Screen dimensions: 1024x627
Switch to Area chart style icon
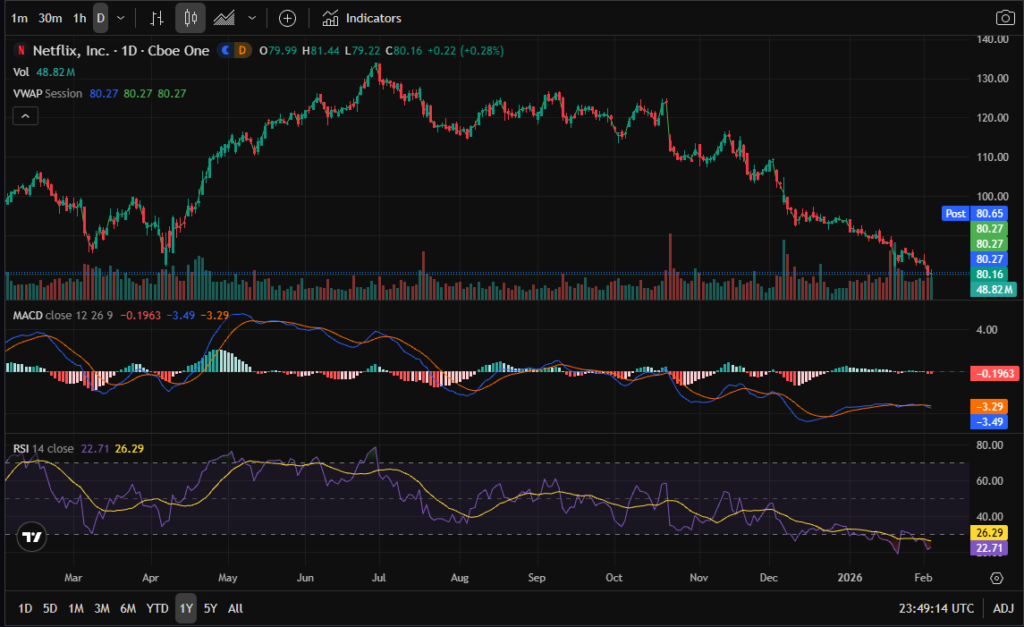pyautogui.click(x=225, y=18)
